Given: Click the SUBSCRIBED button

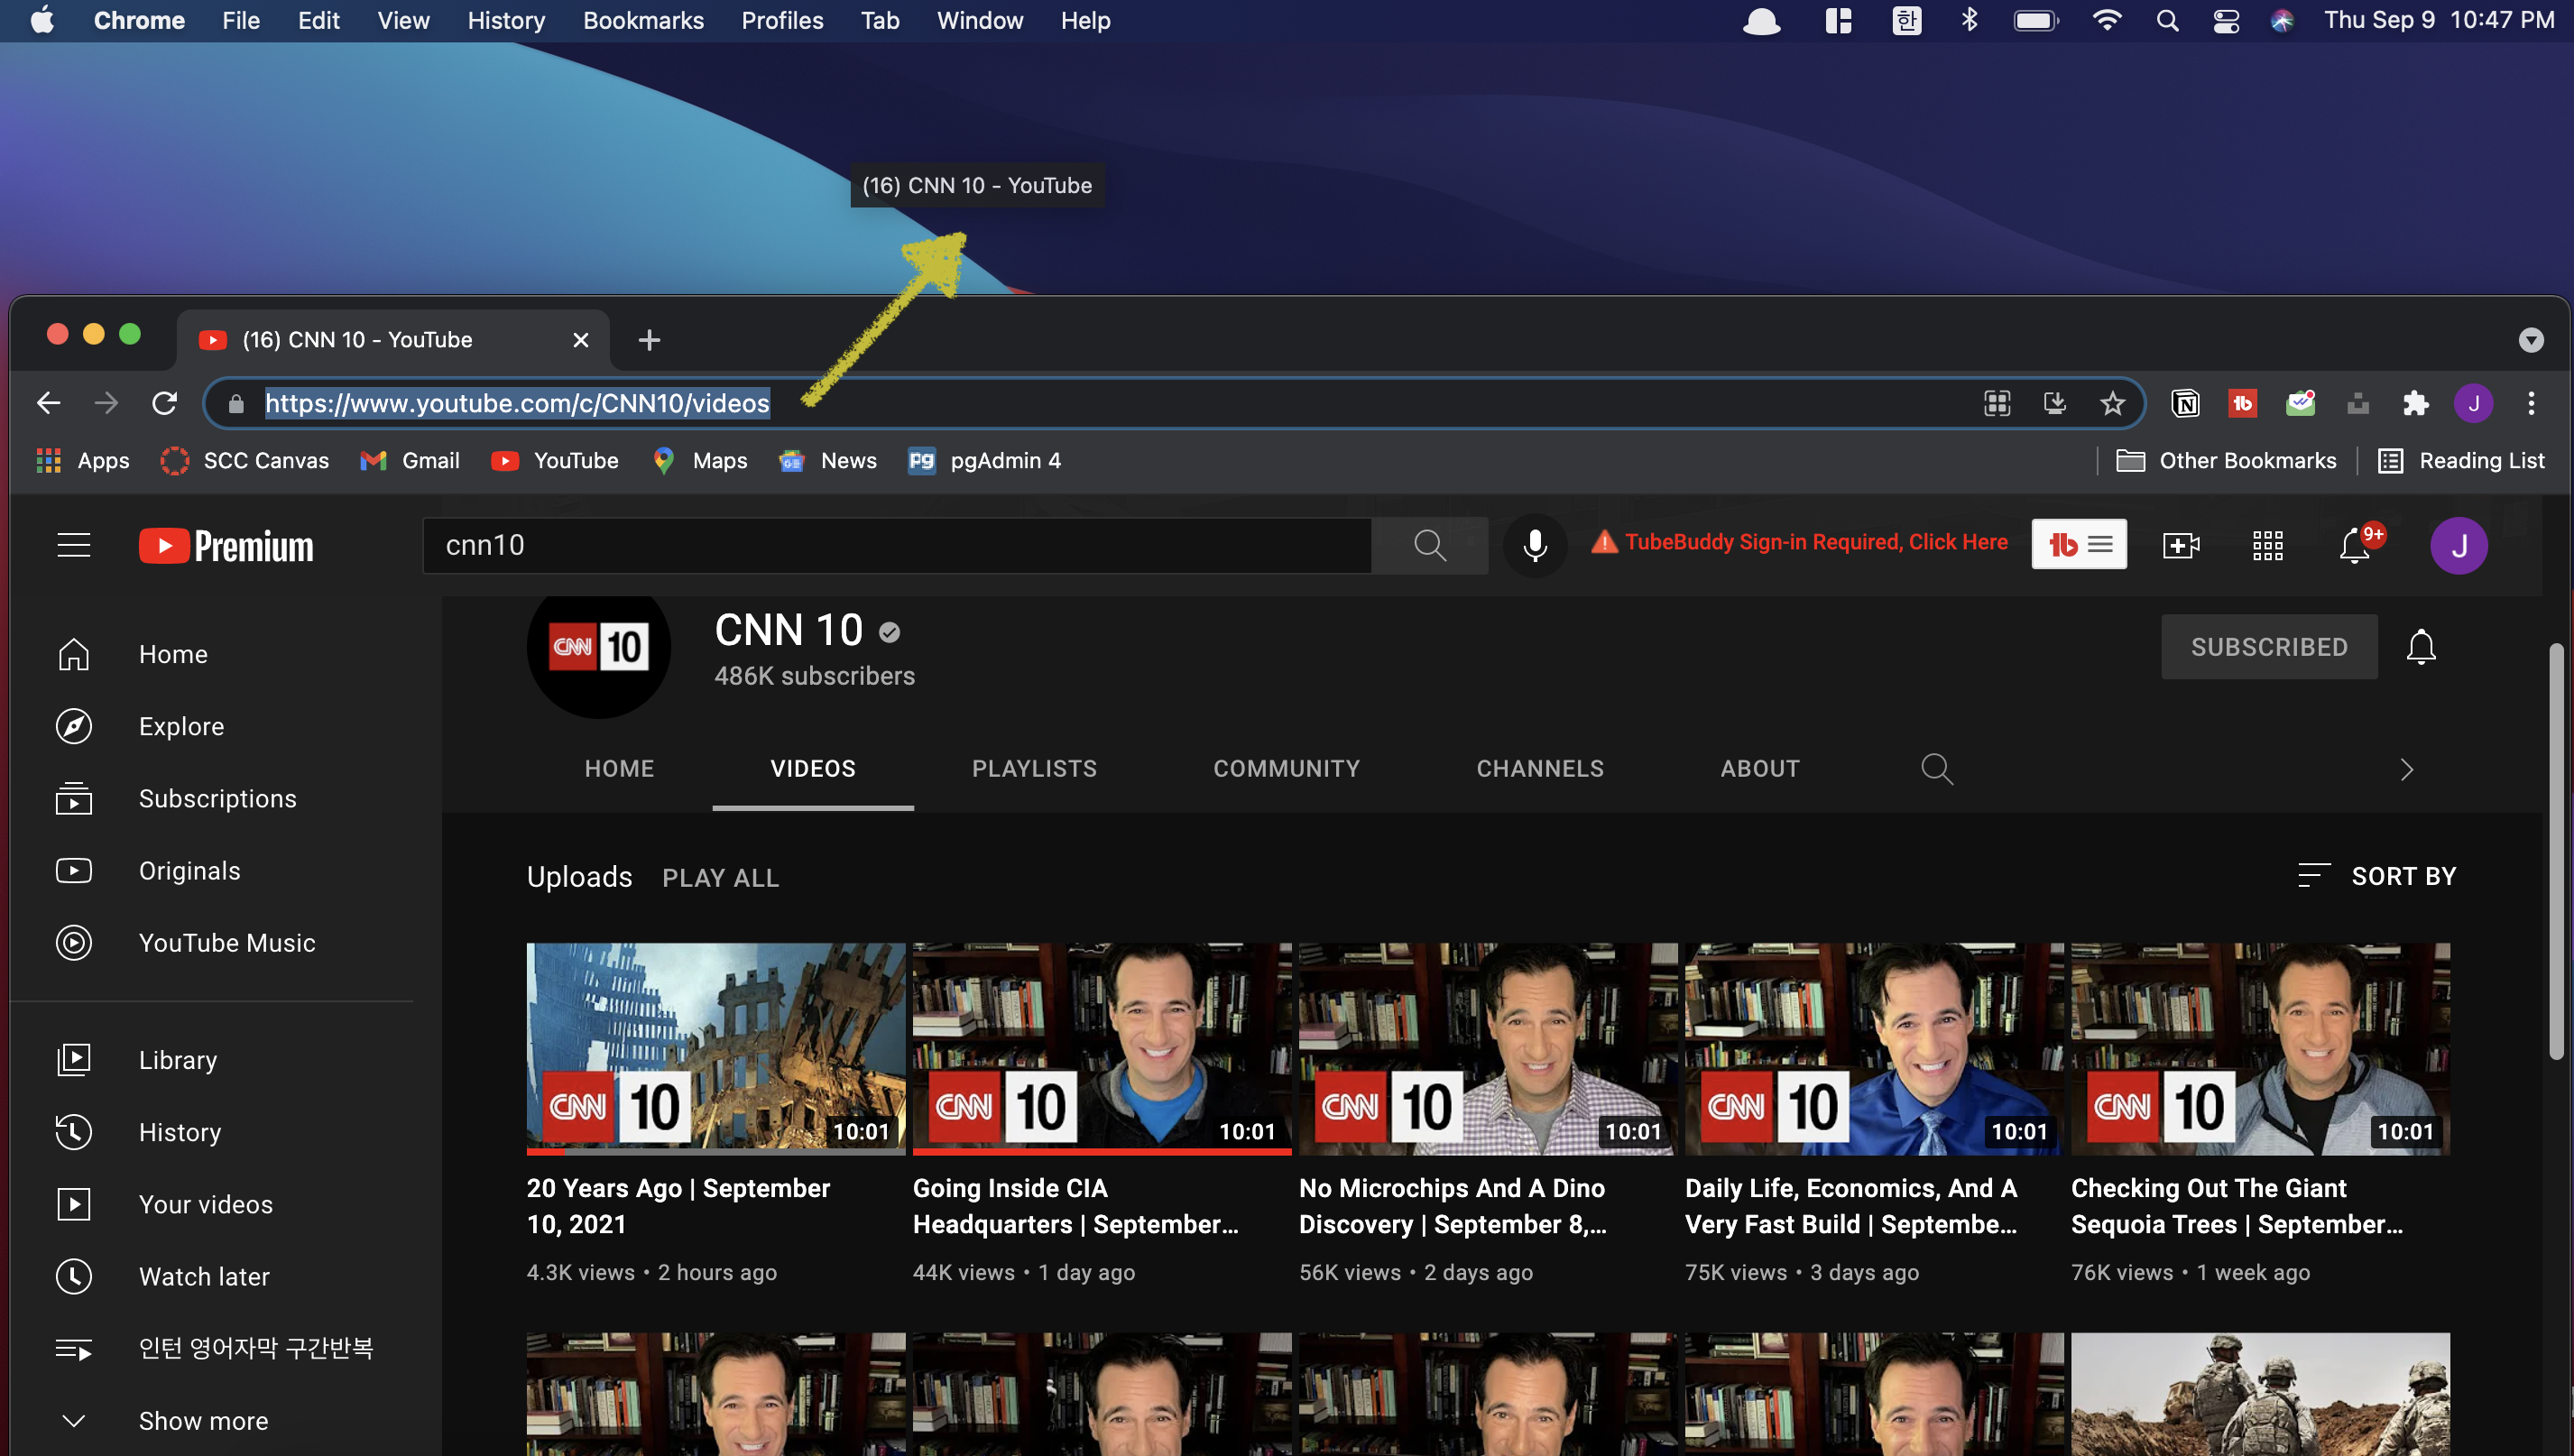Looking at the screenshot, I should click(2269, 647).
